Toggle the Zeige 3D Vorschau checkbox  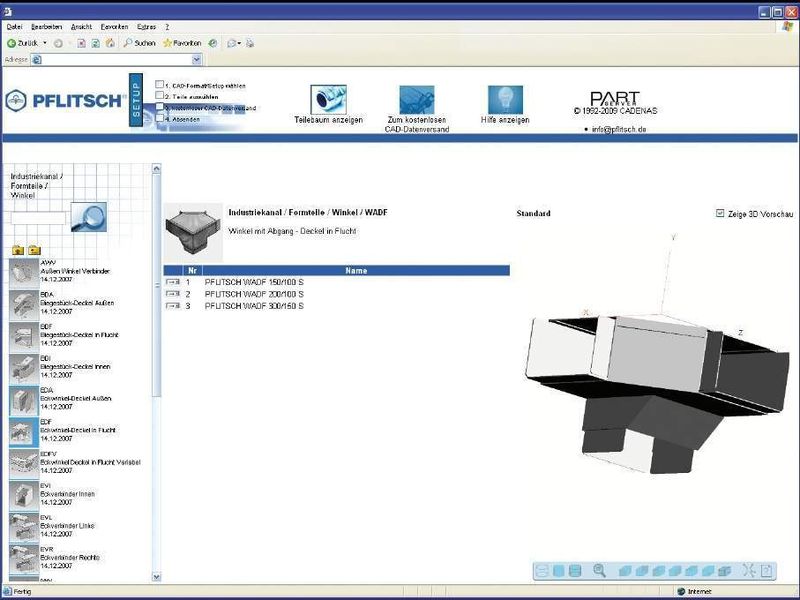coord(722,213)
